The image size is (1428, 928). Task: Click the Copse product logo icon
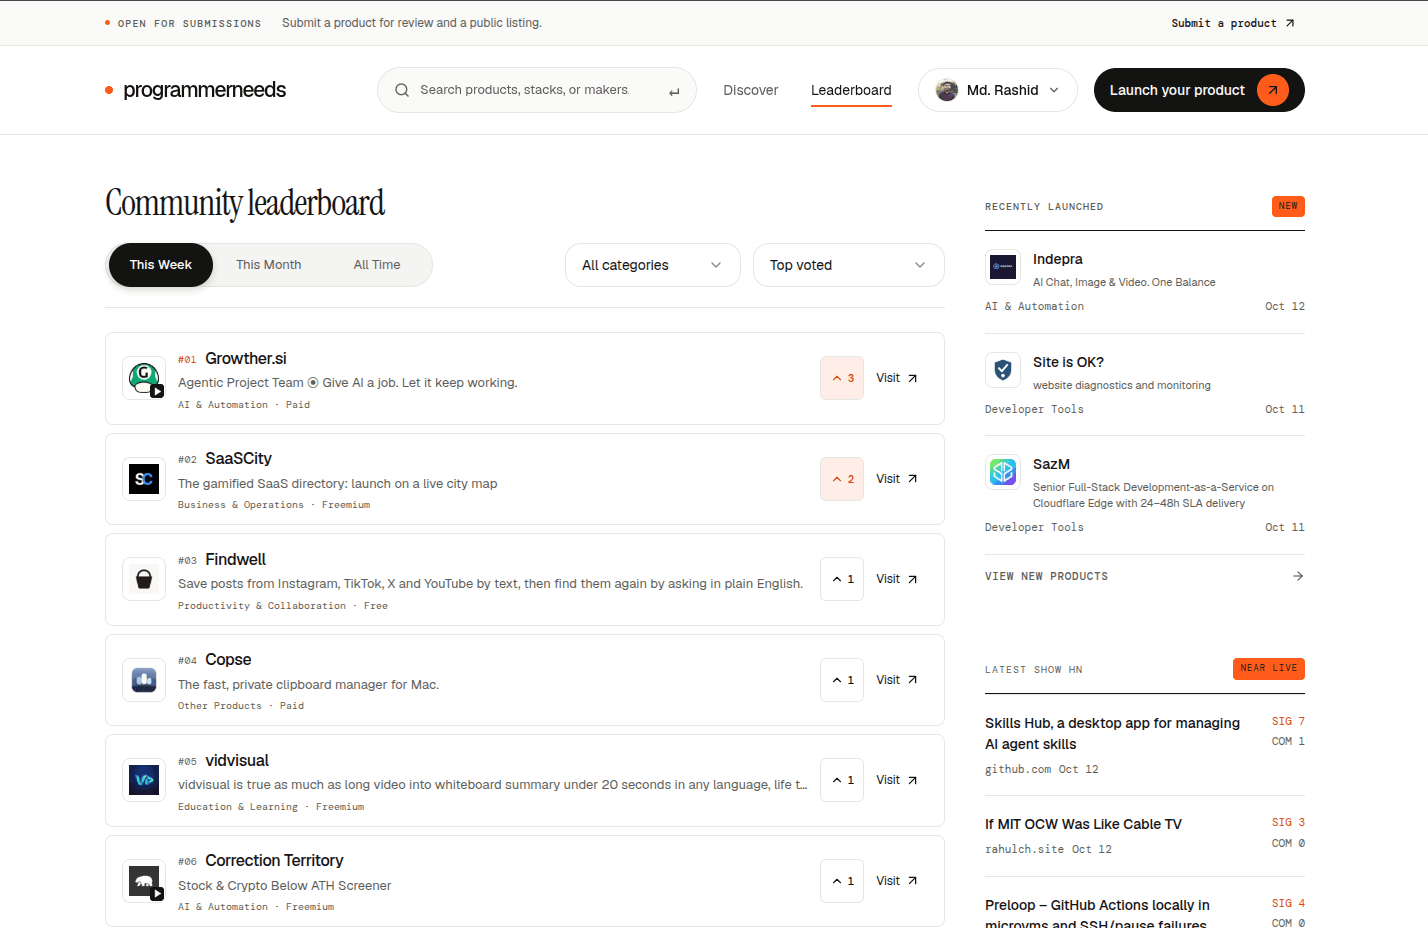144,680
